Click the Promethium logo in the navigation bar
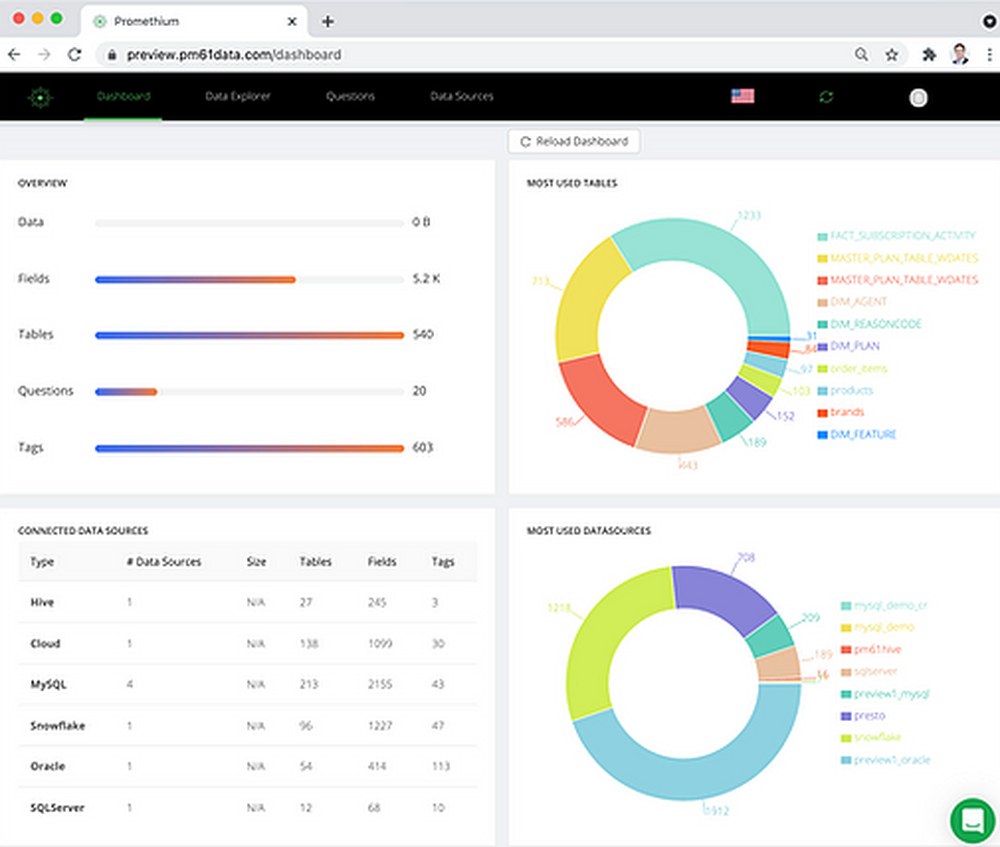This screenshot has height=847, width=1000. pos(40,97)
